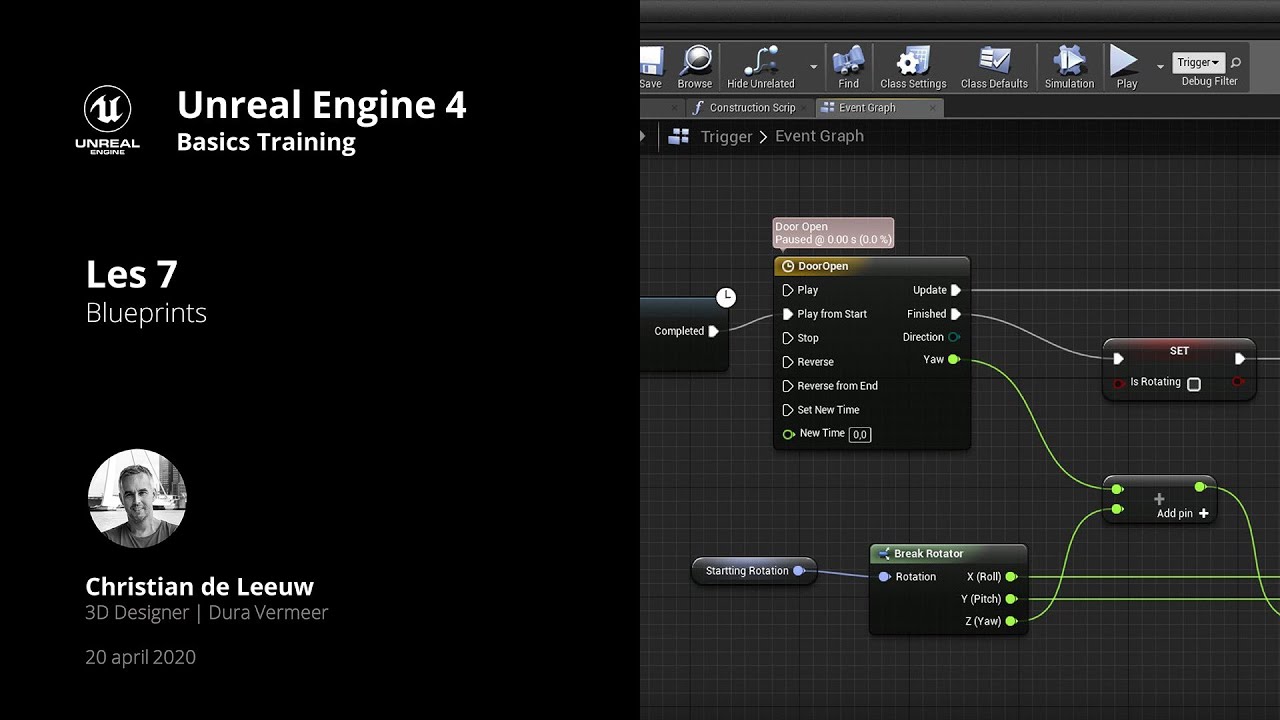
Task: Click the bottom input pin of the add node
Action: 1117,510
